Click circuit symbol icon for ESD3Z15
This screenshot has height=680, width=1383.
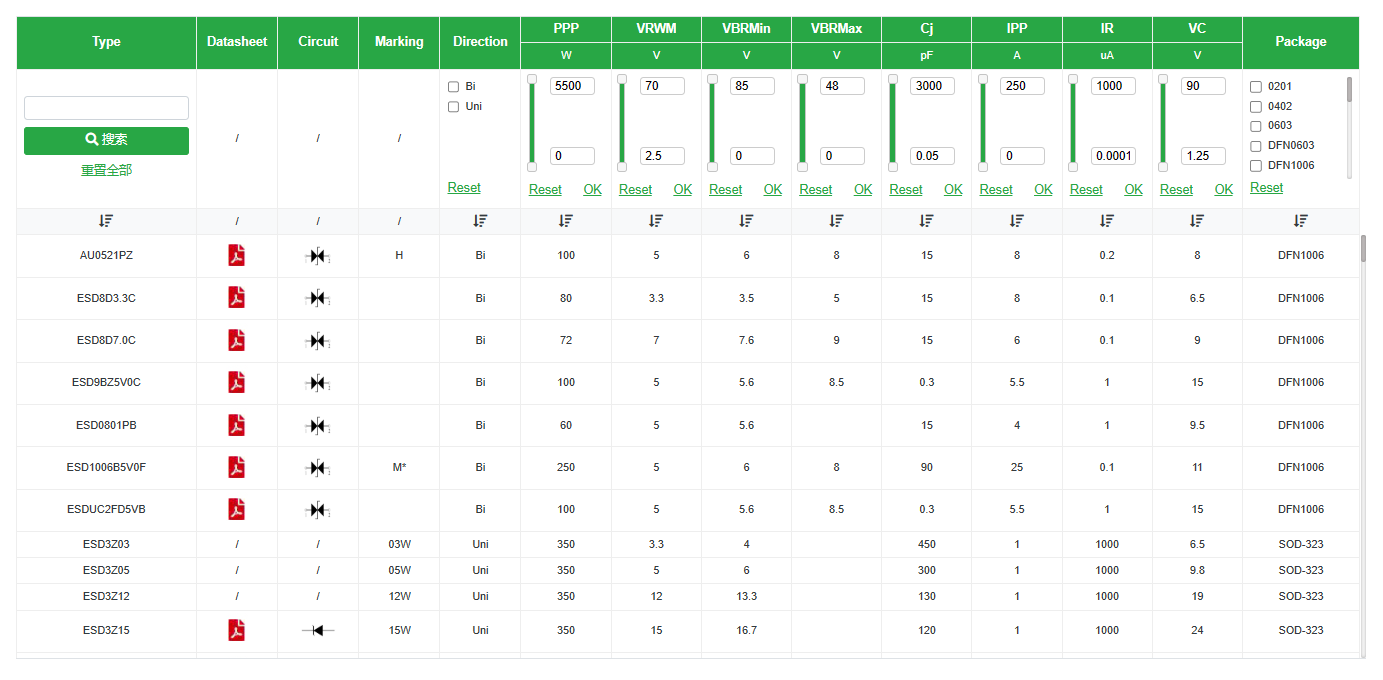coord(317,630)
